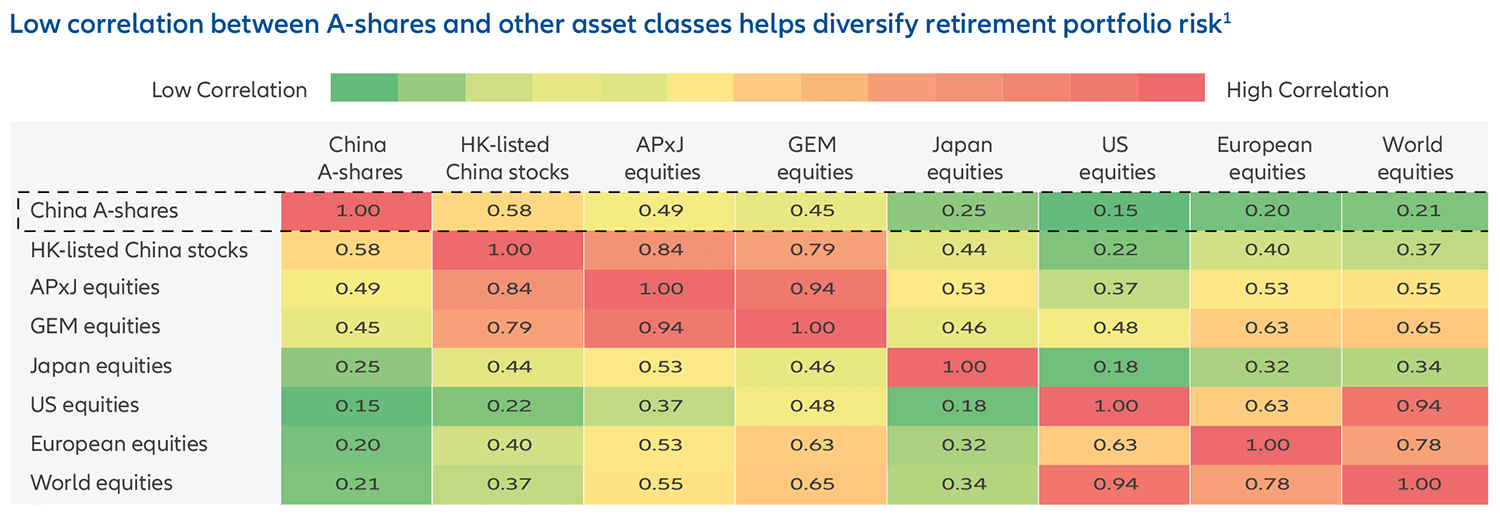Click the 0.15 cell in China A-shares row

1116,211
